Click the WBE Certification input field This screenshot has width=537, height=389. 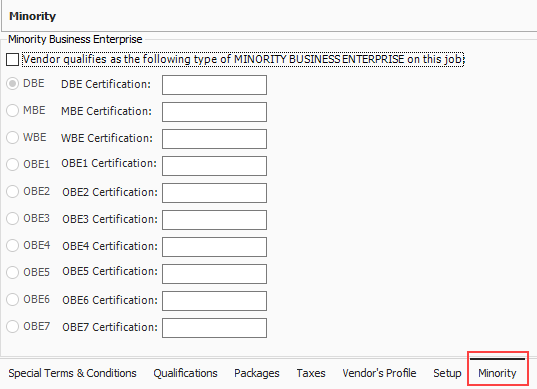click(214, 139)
